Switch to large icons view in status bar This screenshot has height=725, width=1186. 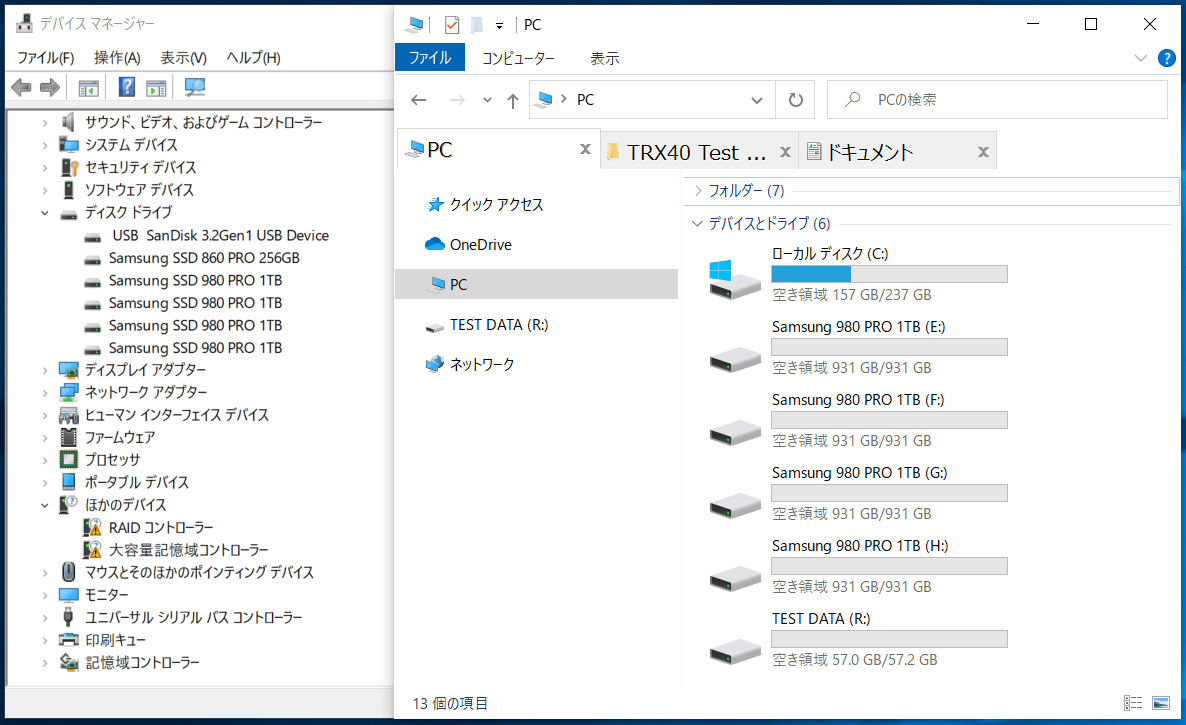pyautogui.click(x=1161, y=703)
